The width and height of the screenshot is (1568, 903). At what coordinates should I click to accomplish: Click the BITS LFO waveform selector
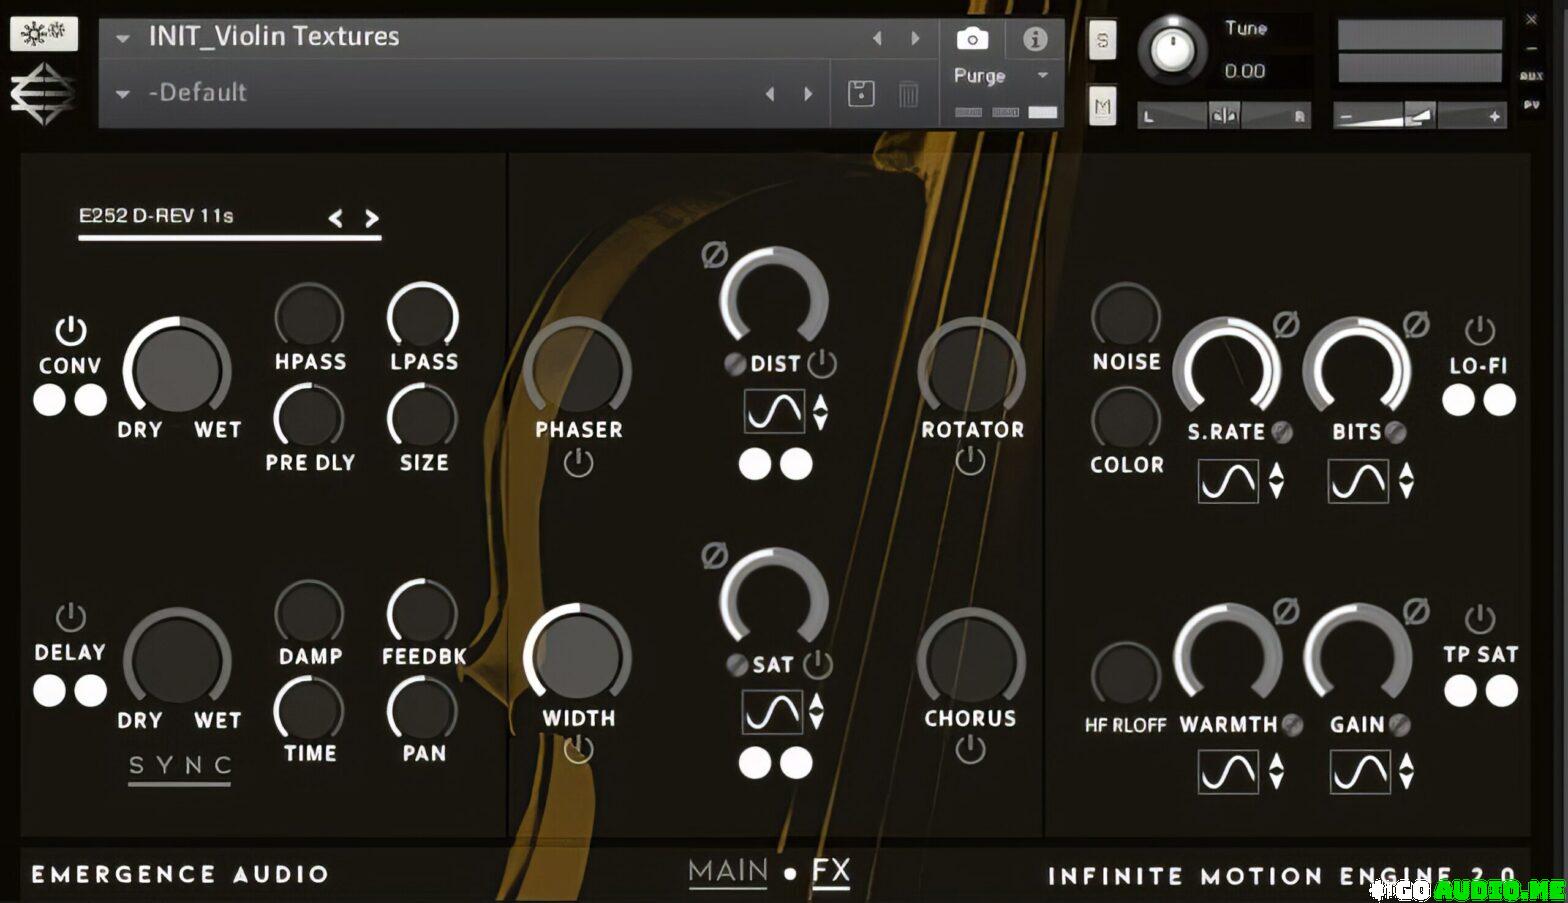[1359, 481]
